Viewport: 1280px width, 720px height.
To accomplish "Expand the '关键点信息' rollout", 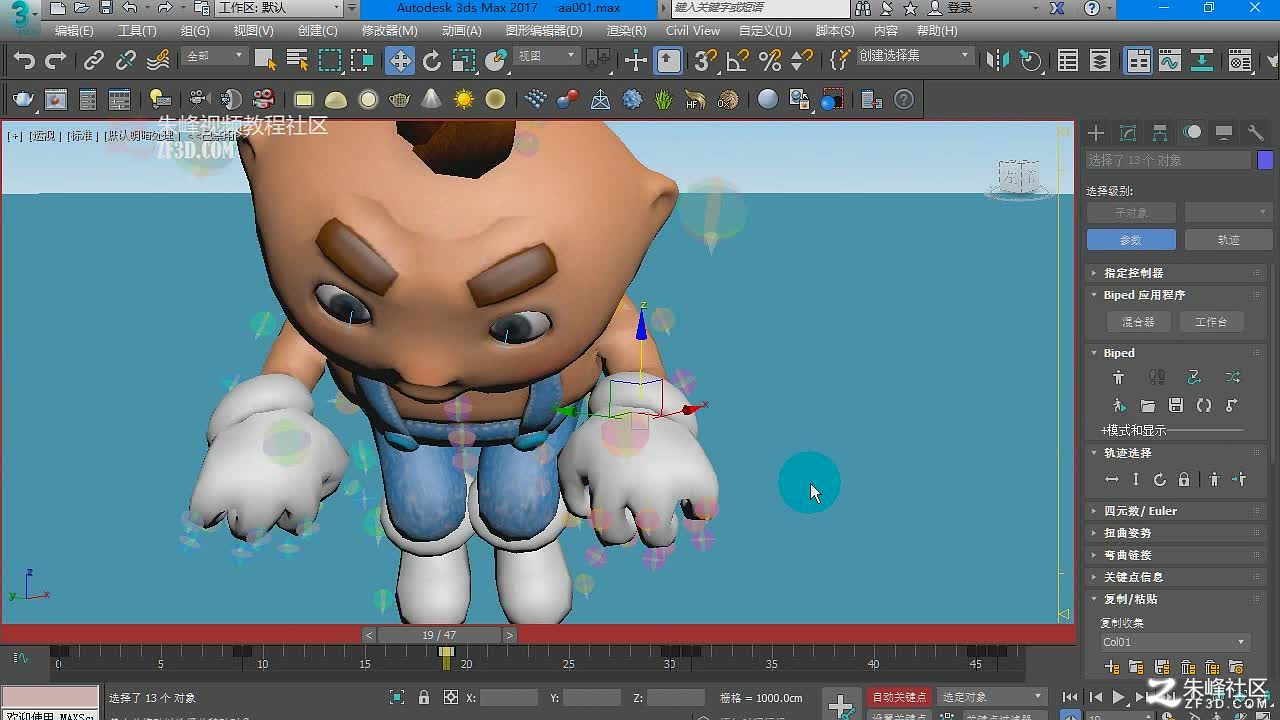I will [1176, 577].
